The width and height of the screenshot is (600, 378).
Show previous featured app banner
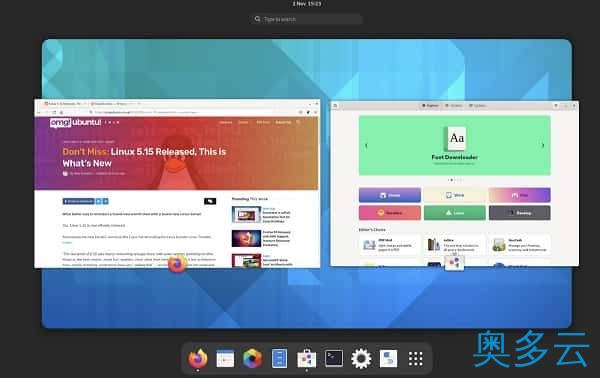(366, 145)
